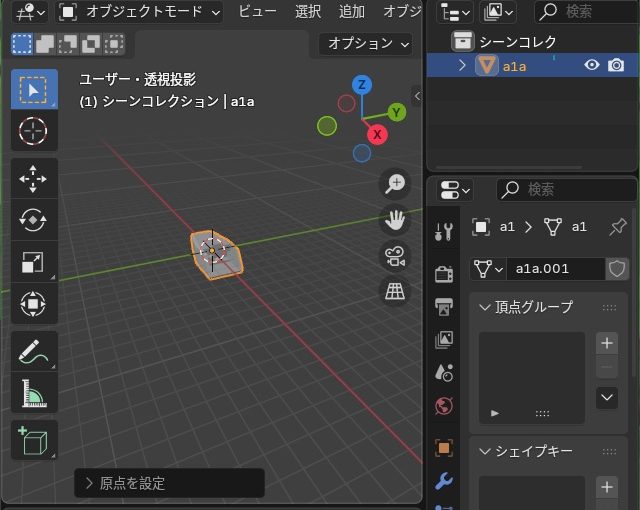Collapse the Shape Keys panel
The image size is (640, 510).
tap(484, 451)
